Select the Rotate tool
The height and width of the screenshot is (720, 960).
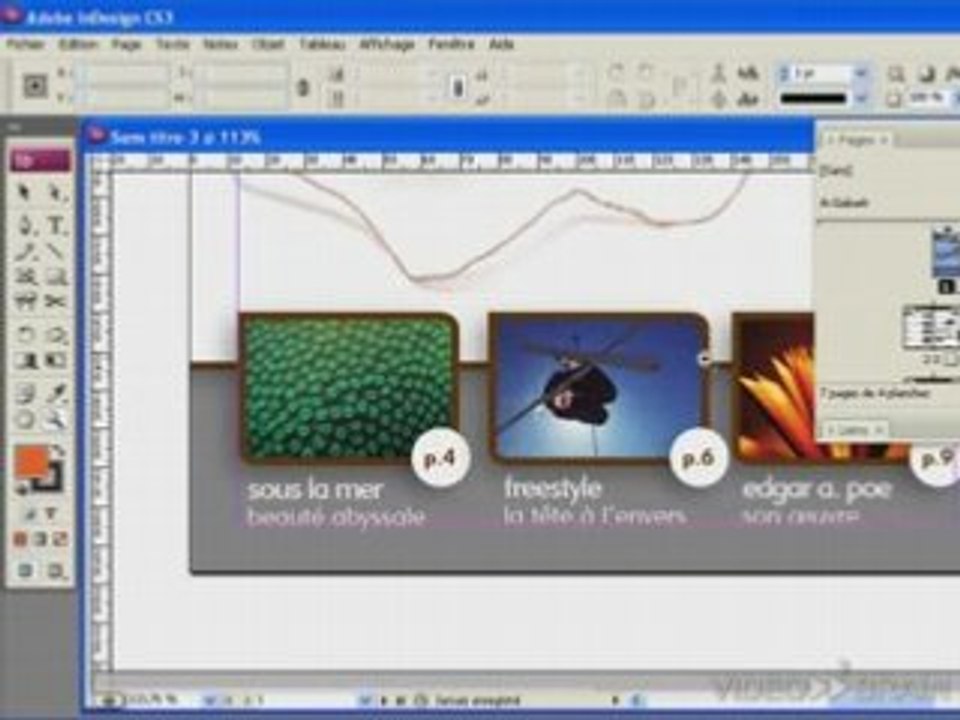tap(24, 334)
